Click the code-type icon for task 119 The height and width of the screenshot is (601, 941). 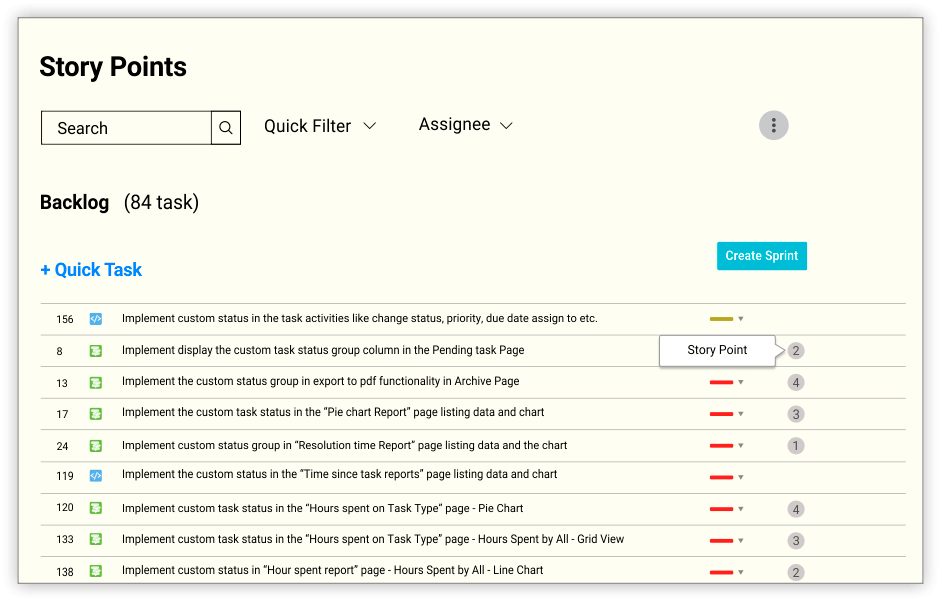coord(96,475)
